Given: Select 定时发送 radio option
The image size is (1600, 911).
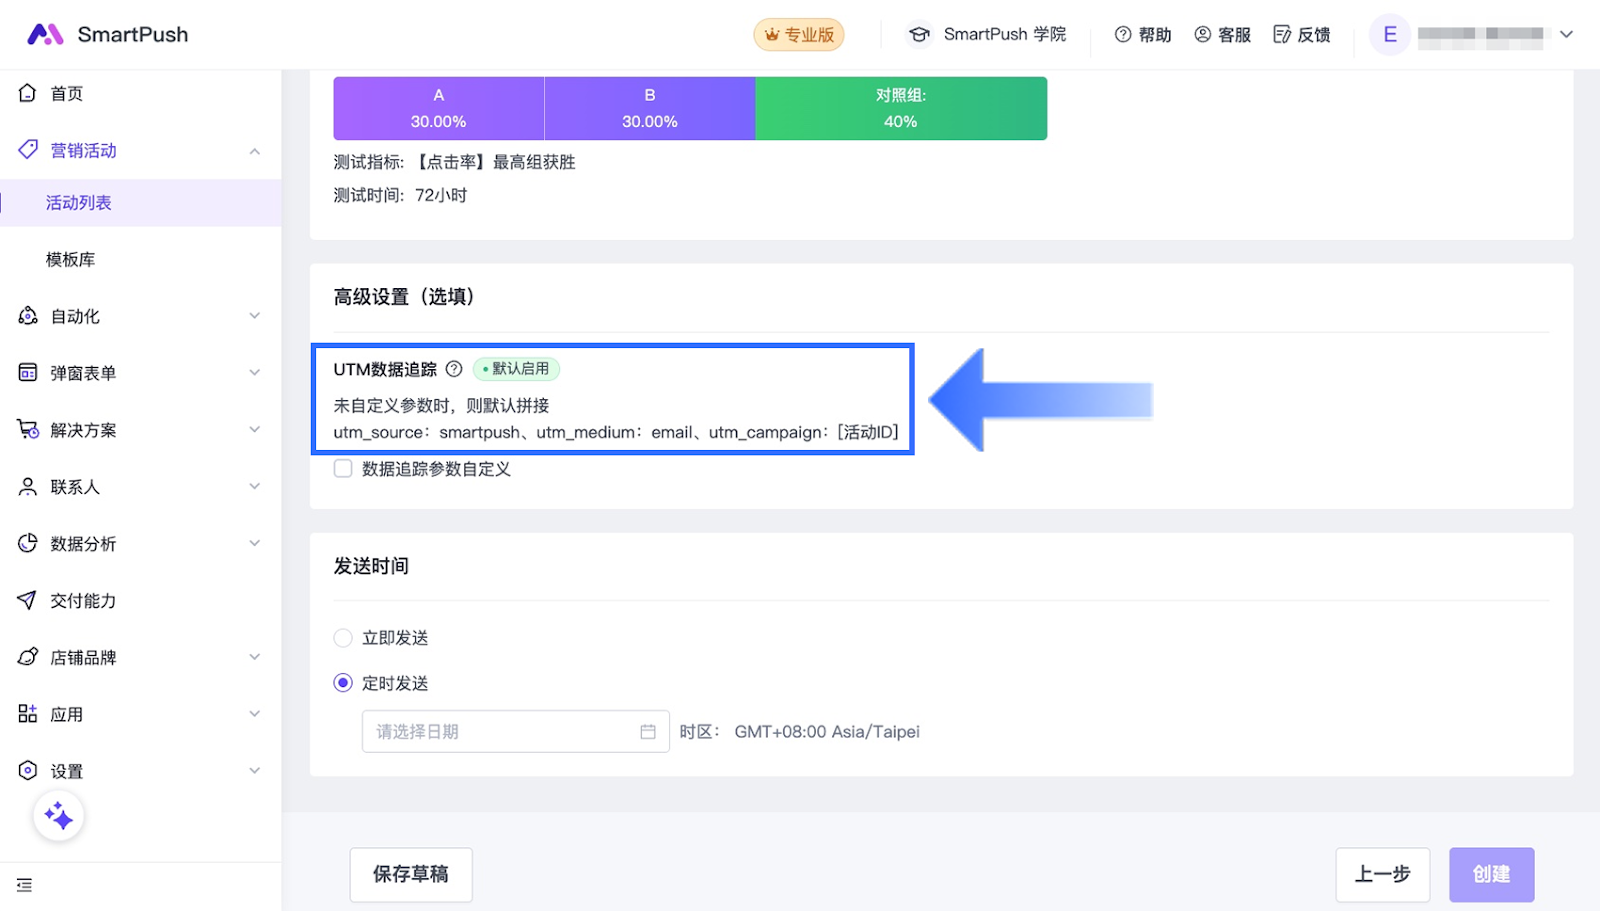Looking at the screenshot, I should pos(343,683).
